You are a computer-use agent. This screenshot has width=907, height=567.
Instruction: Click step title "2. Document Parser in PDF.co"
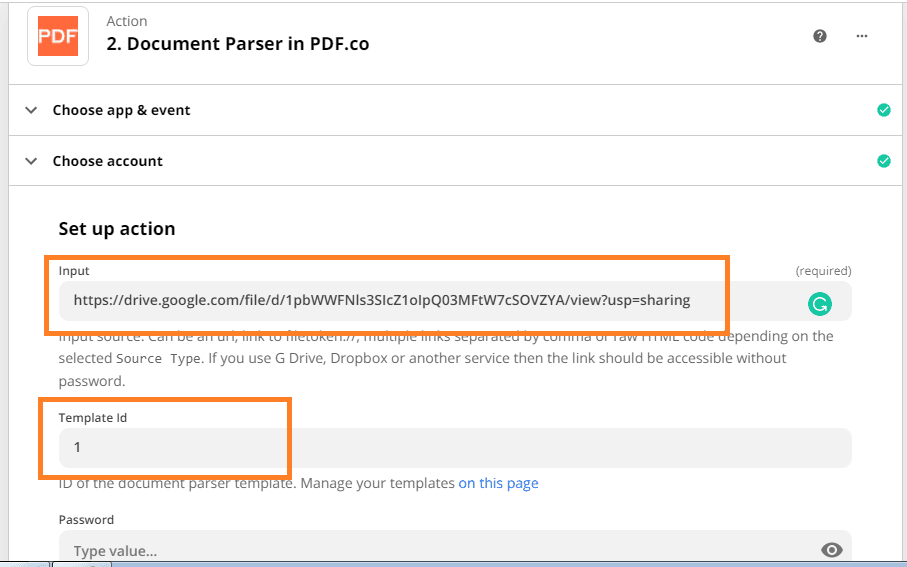click(x=238, y=44)
